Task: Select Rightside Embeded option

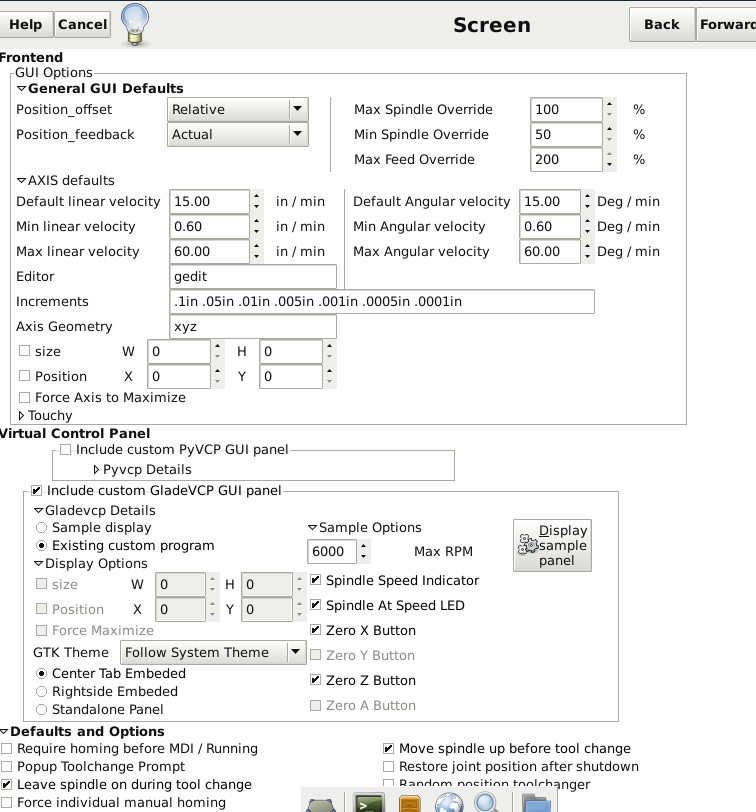Action: (x=41, y=691)
